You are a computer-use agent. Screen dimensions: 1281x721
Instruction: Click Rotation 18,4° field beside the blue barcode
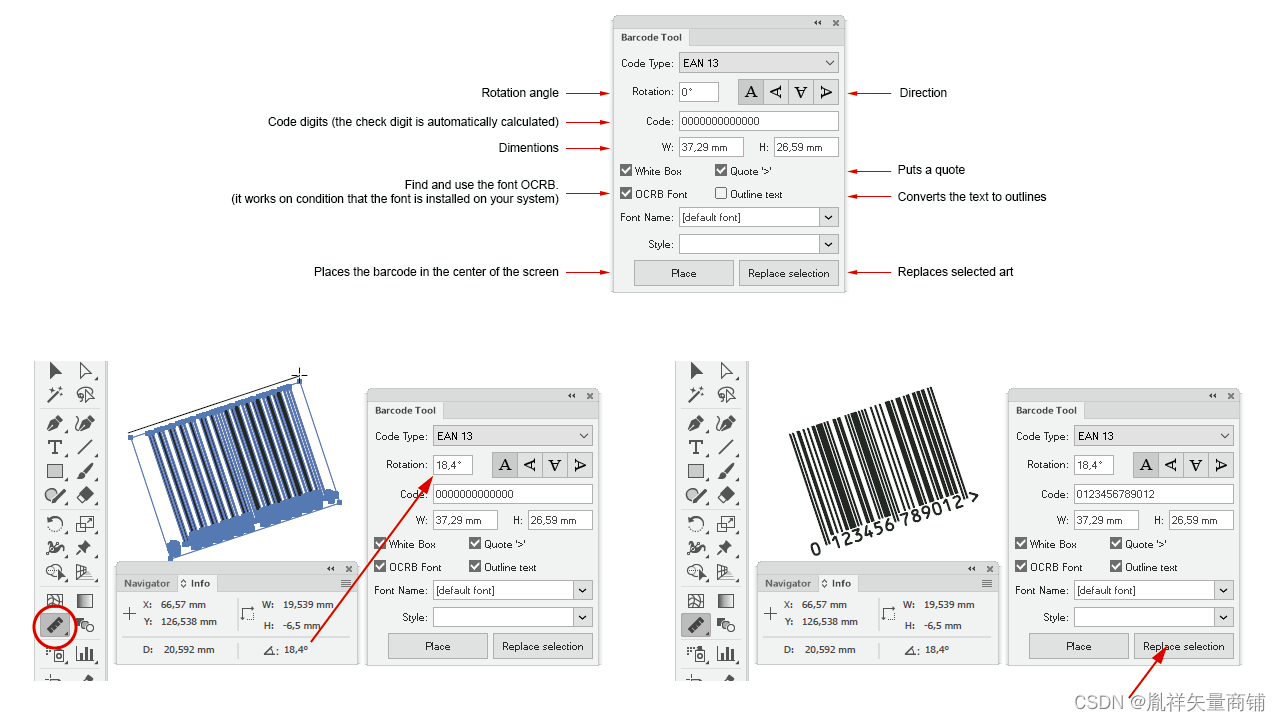click(x=453, y=465)
